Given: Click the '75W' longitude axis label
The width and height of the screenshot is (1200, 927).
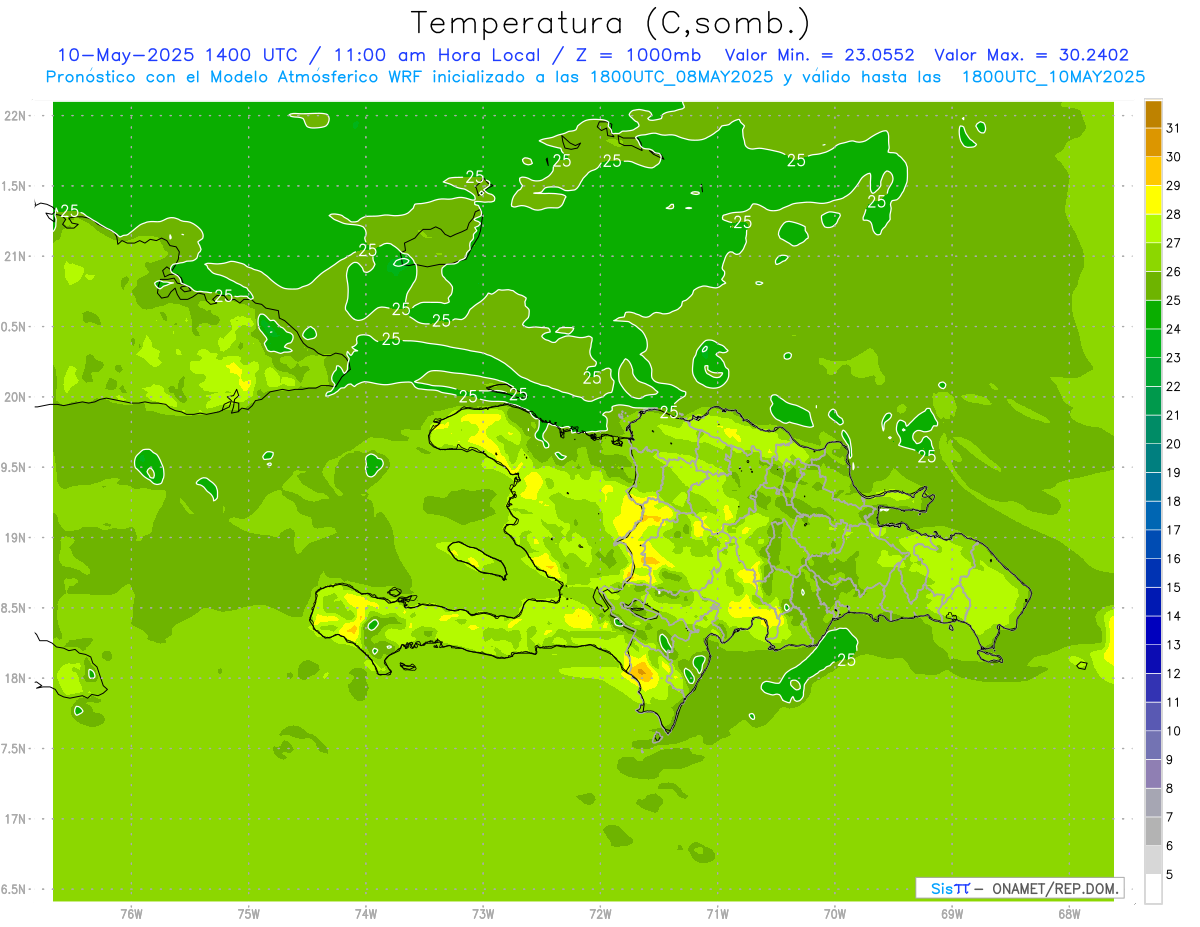Looking at the screenshot, I should tap(249, 914).
